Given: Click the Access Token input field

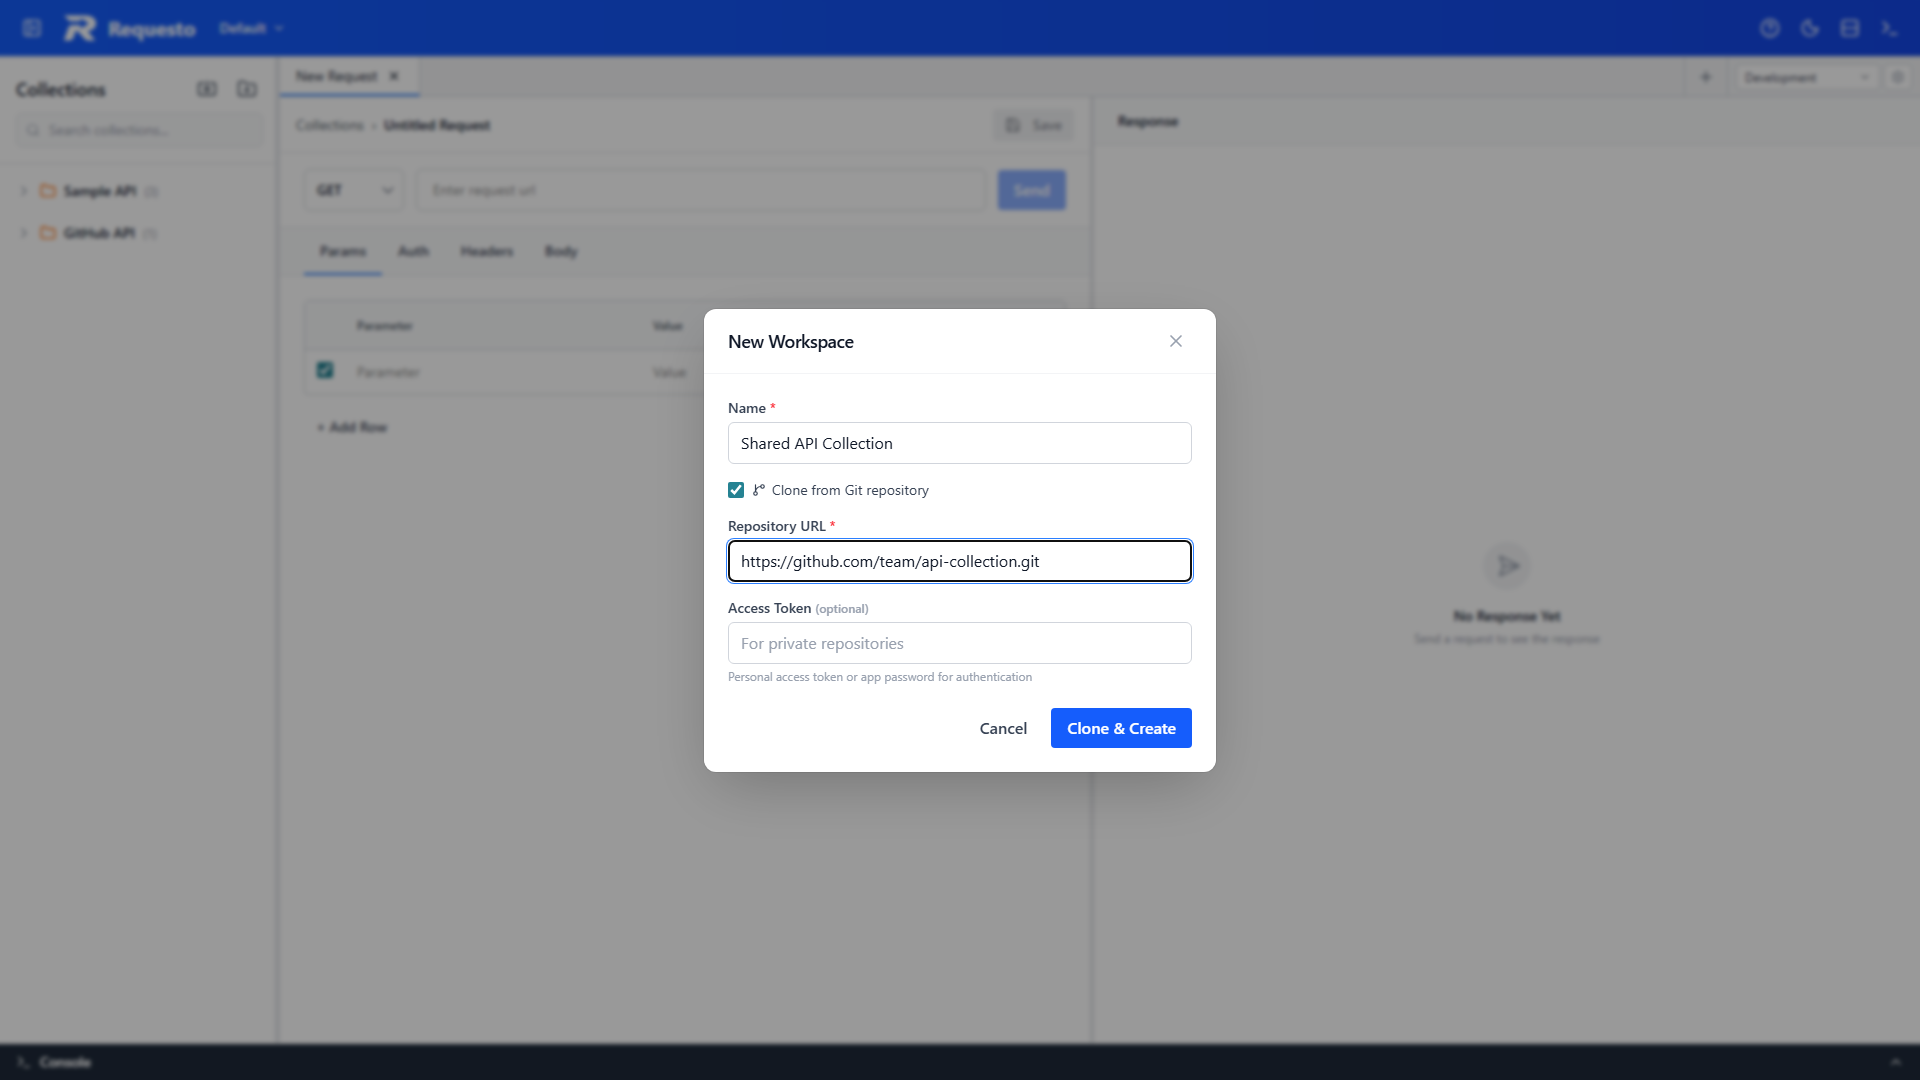Looking at the screenshot, I should [x=959, y=643].
